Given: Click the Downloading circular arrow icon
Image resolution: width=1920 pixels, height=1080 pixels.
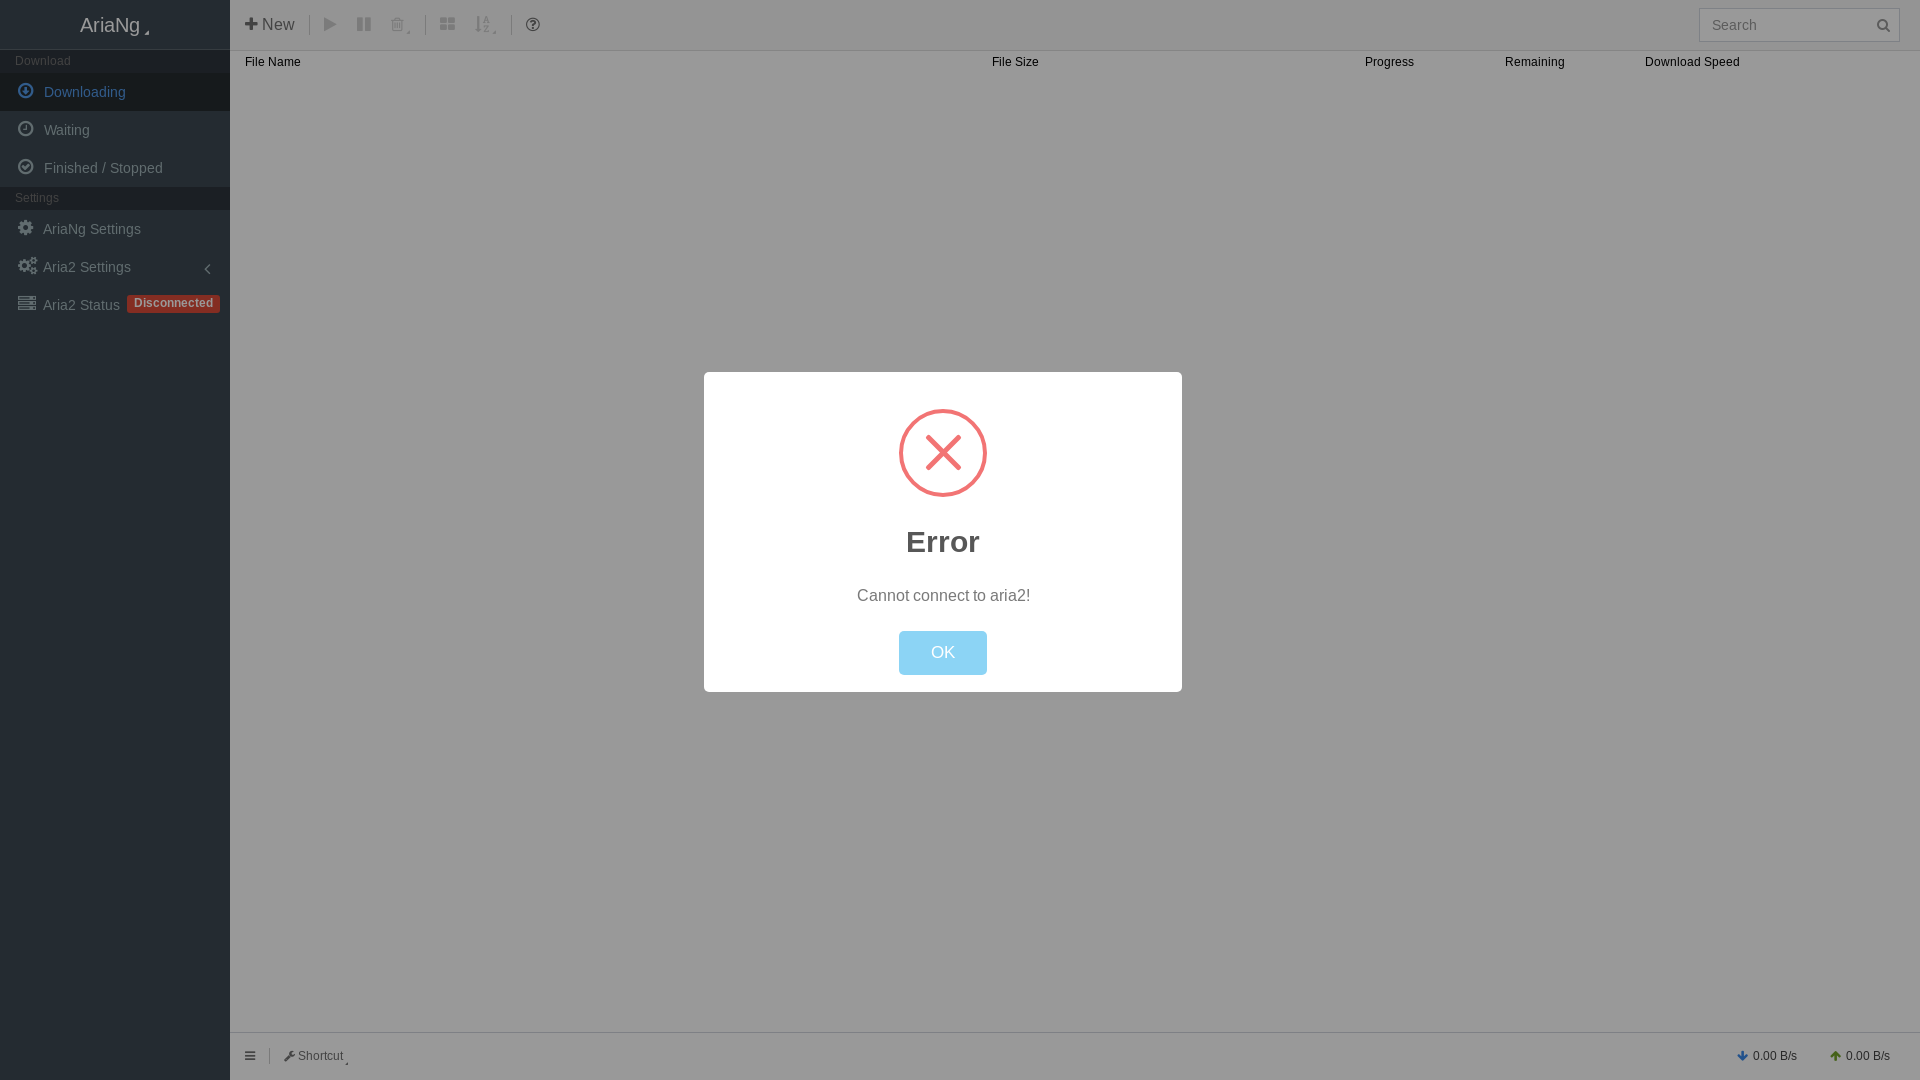Looking at the screenshot, I should click(26, 91).
